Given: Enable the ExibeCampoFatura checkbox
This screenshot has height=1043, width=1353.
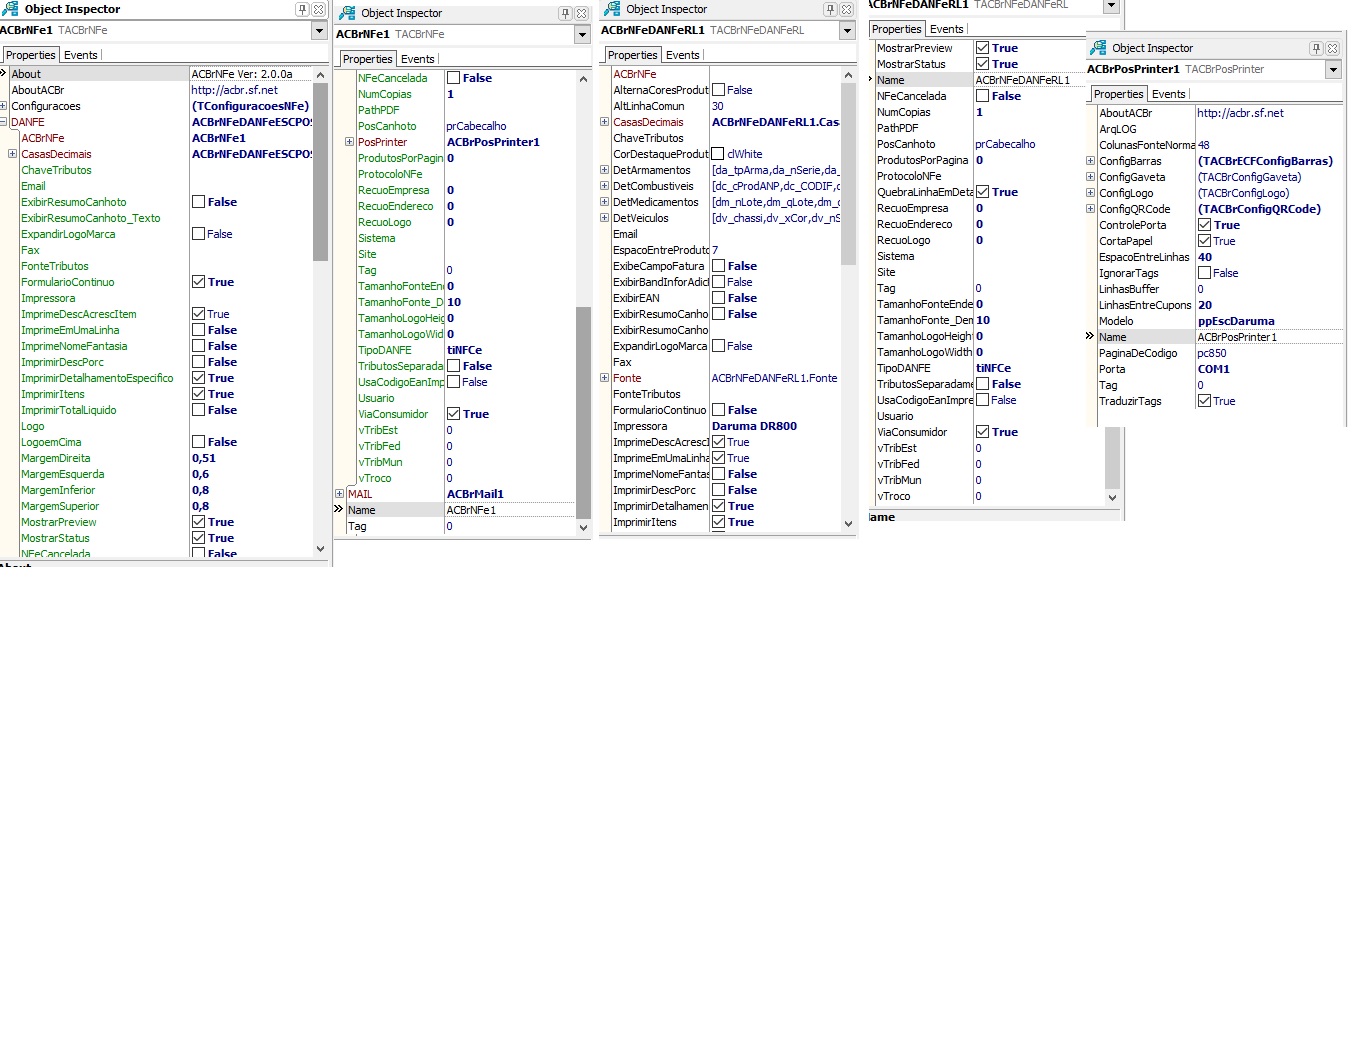Looking at the screenshot, I should [718, 266].
